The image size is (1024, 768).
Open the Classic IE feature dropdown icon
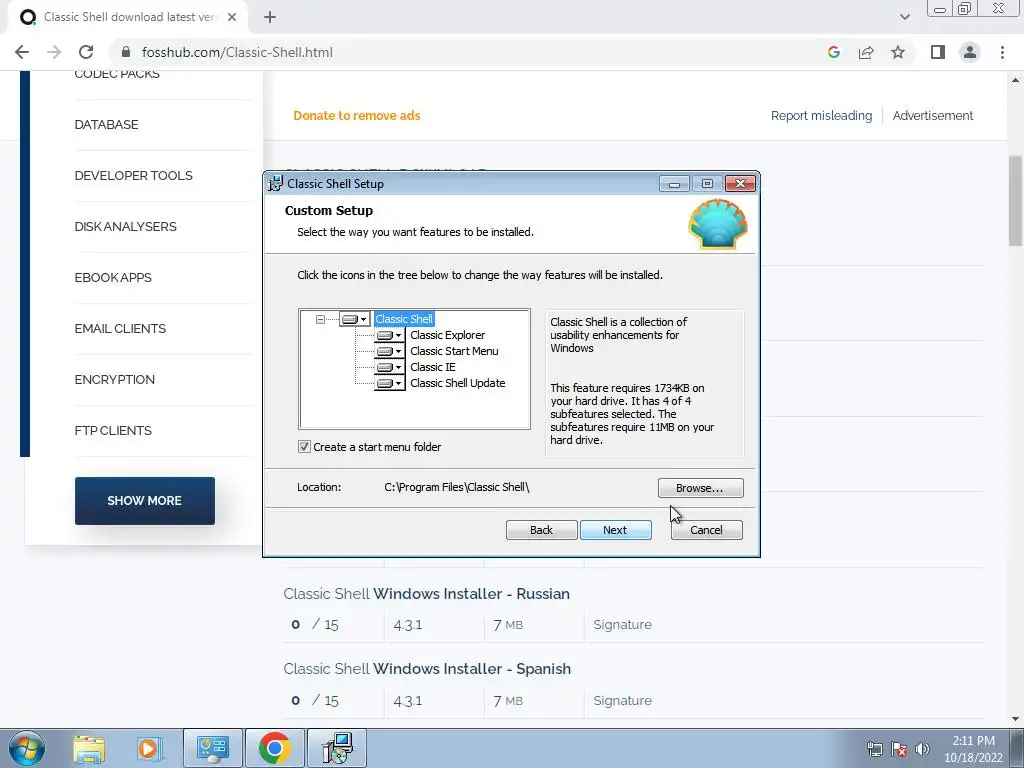click(x=389, y=367)
